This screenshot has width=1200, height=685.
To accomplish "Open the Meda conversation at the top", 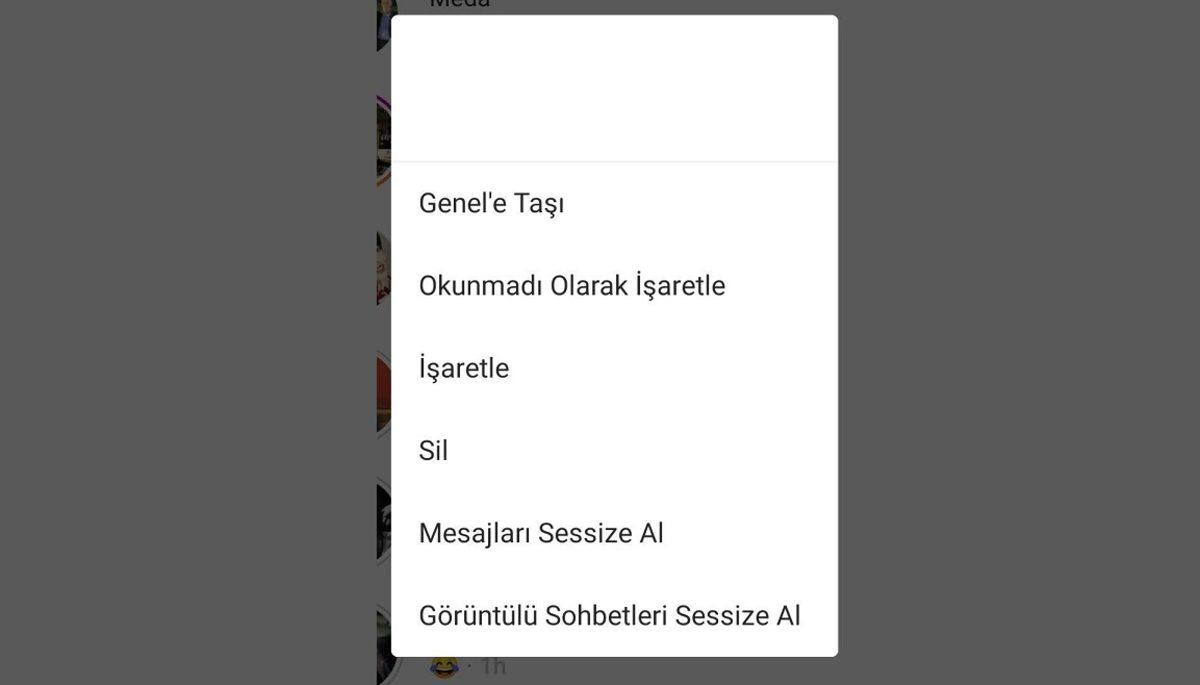I will 456,5.
